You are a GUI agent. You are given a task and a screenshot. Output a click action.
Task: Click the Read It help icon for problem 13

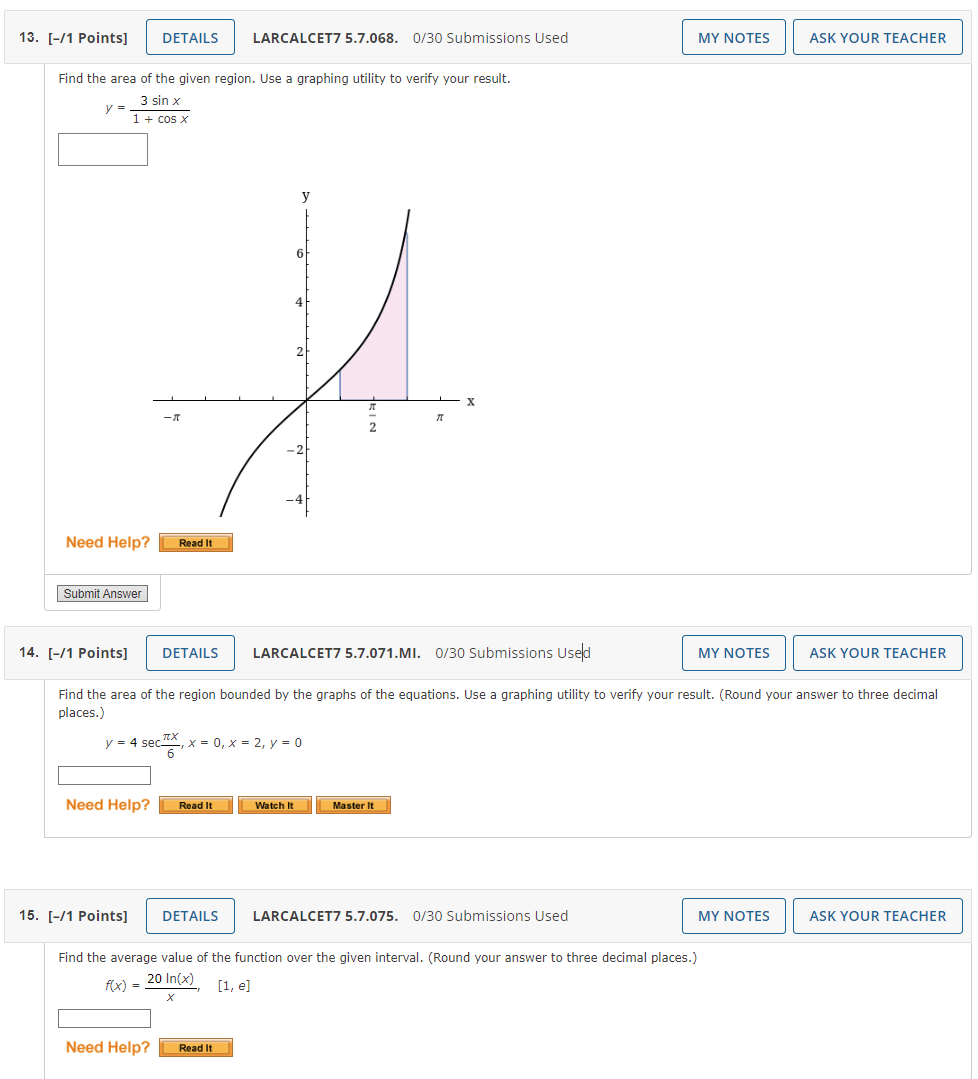tap(195, 542)
